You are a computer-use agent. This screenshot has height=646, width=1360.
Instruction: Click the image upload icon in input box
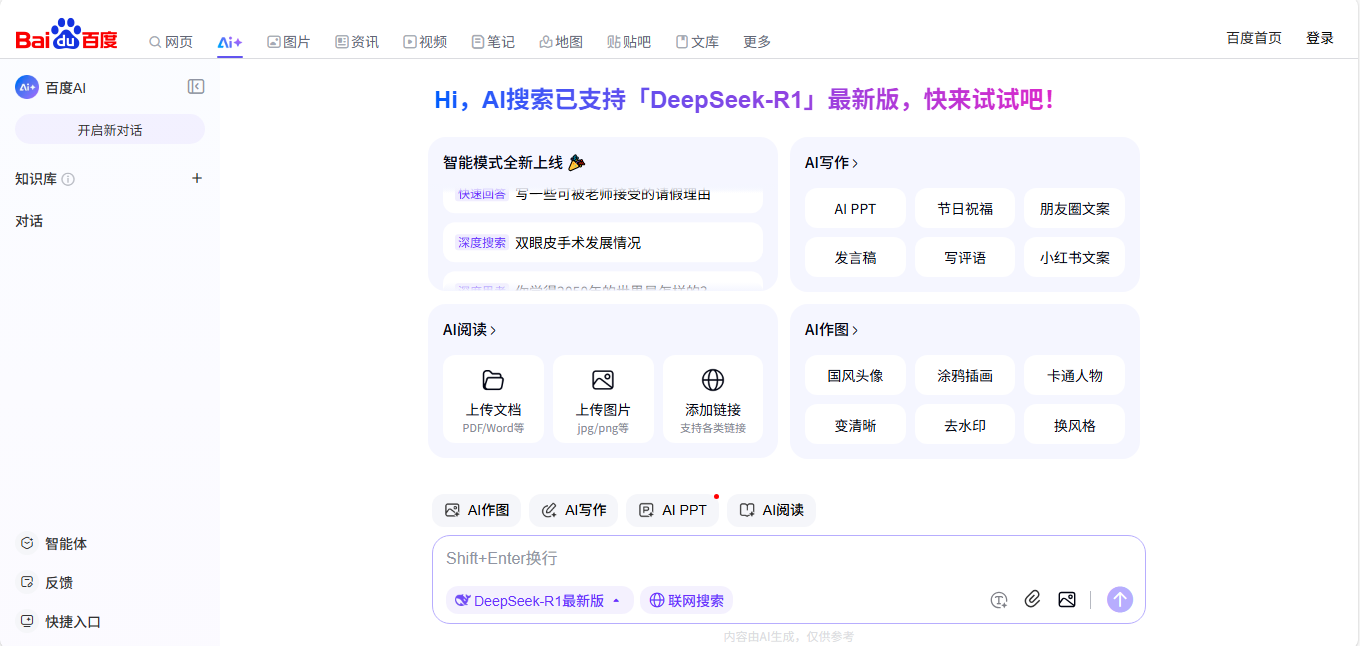click(x=1067, y=600)
